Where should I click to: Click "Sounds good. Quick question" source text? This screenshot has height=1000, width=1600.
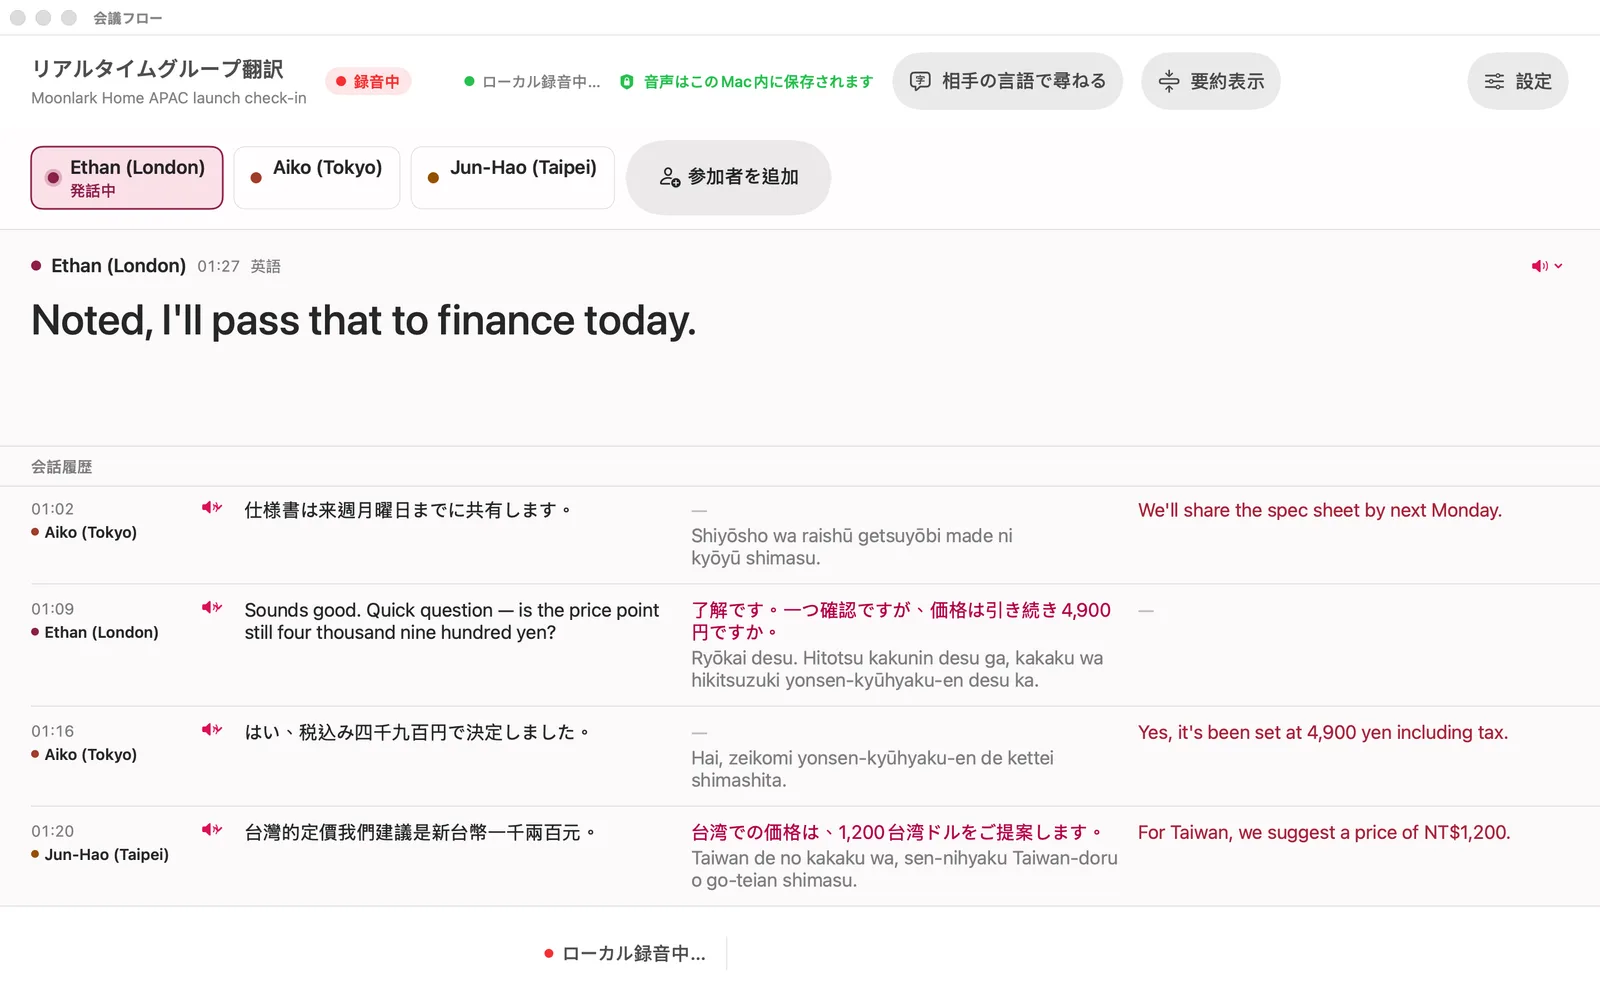coord(452,621)
